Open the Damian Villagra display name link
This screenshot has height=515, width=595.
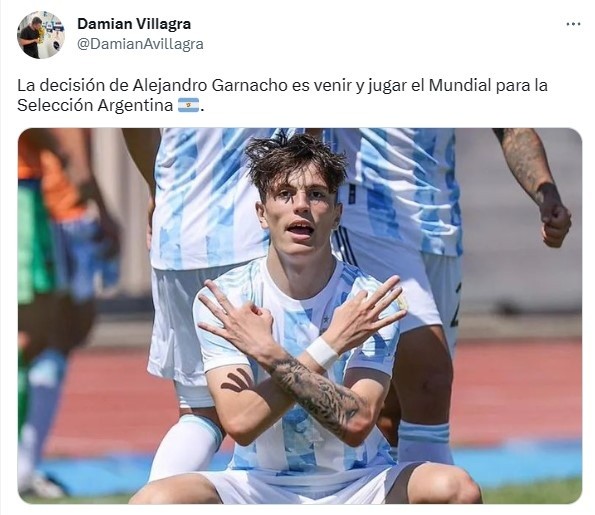click(x=134, y=24)
